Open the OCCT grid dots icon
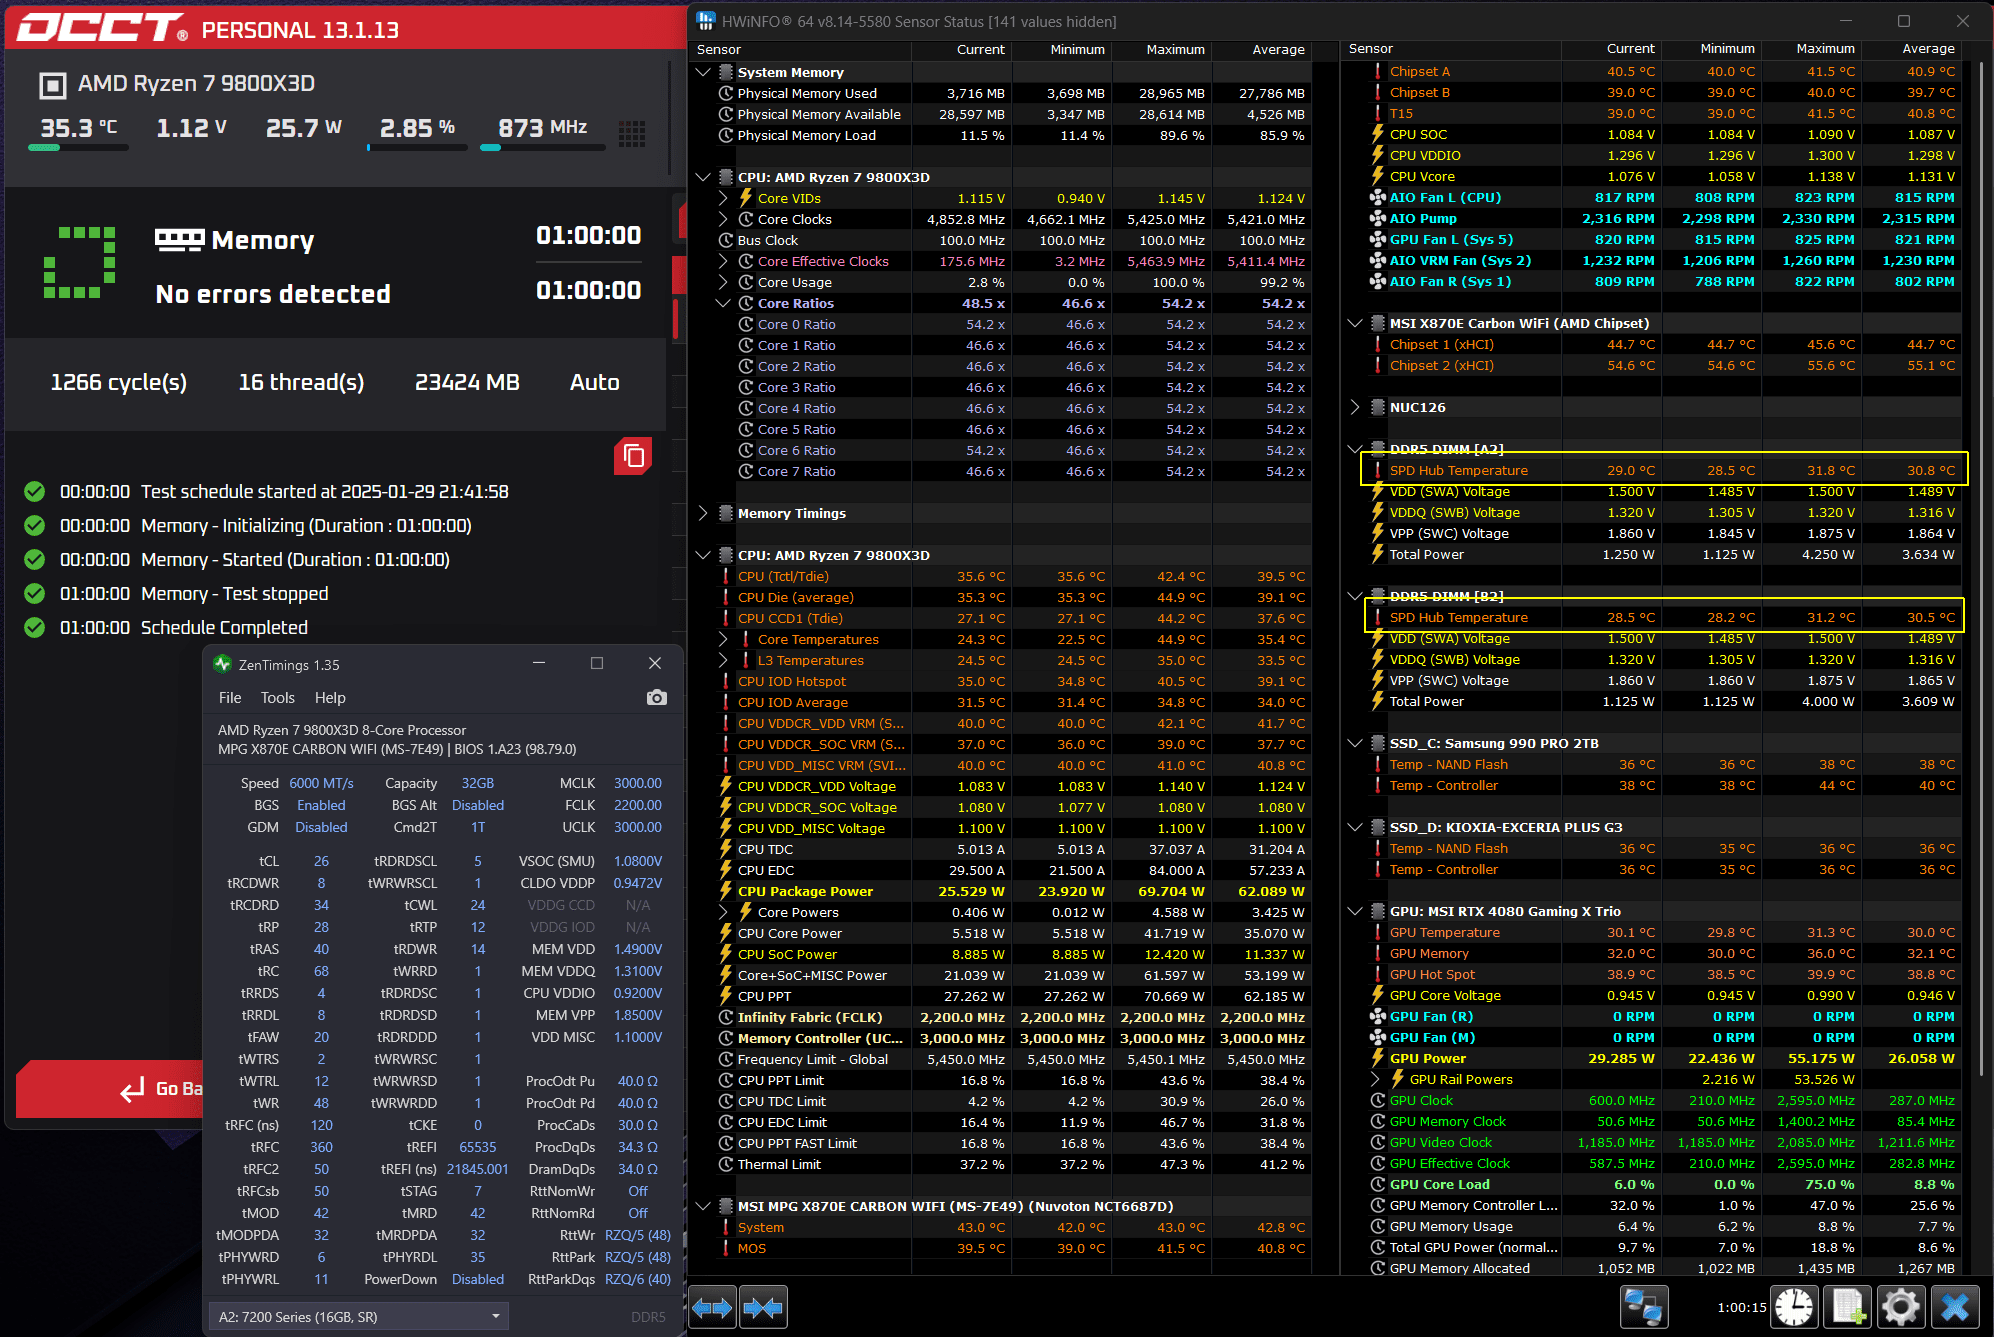This screenshot has height=1337, width=1994. (x=631, y=134)
